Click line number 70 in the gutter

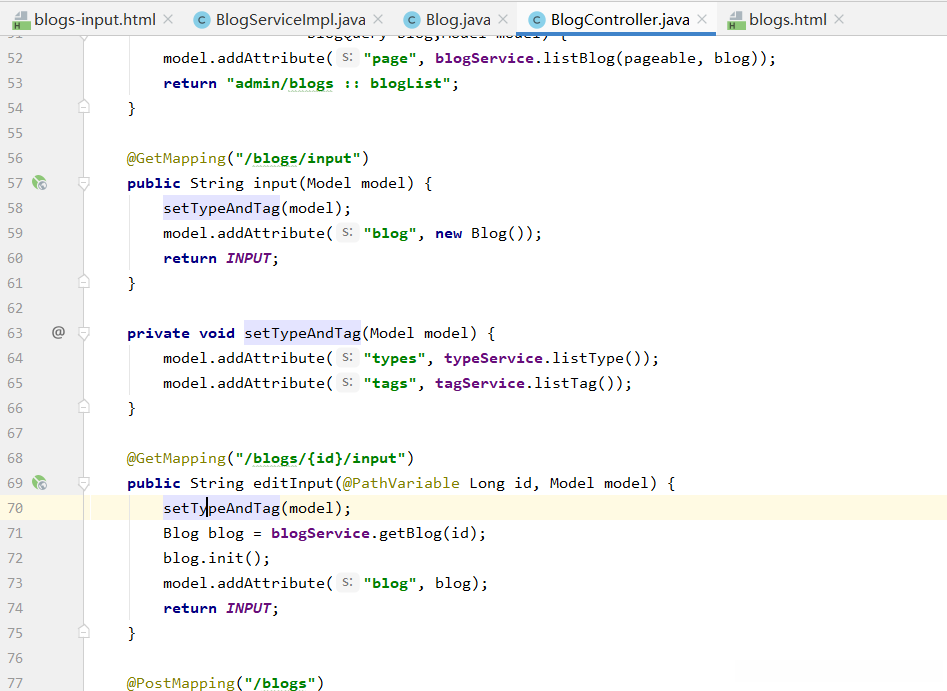[x=15, y=509]
